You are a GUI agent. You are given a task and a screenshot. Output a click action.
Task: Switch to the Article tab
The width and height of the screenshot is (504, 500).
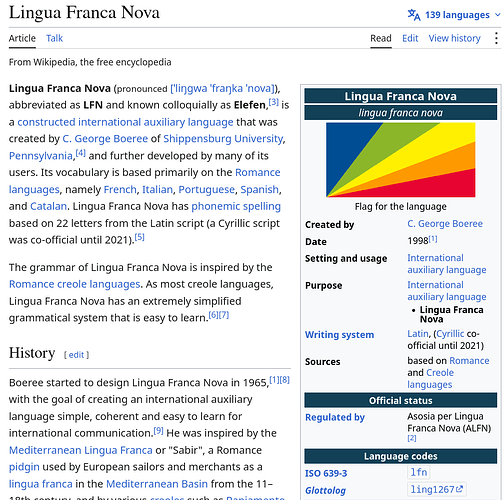(x=22, y=38)
